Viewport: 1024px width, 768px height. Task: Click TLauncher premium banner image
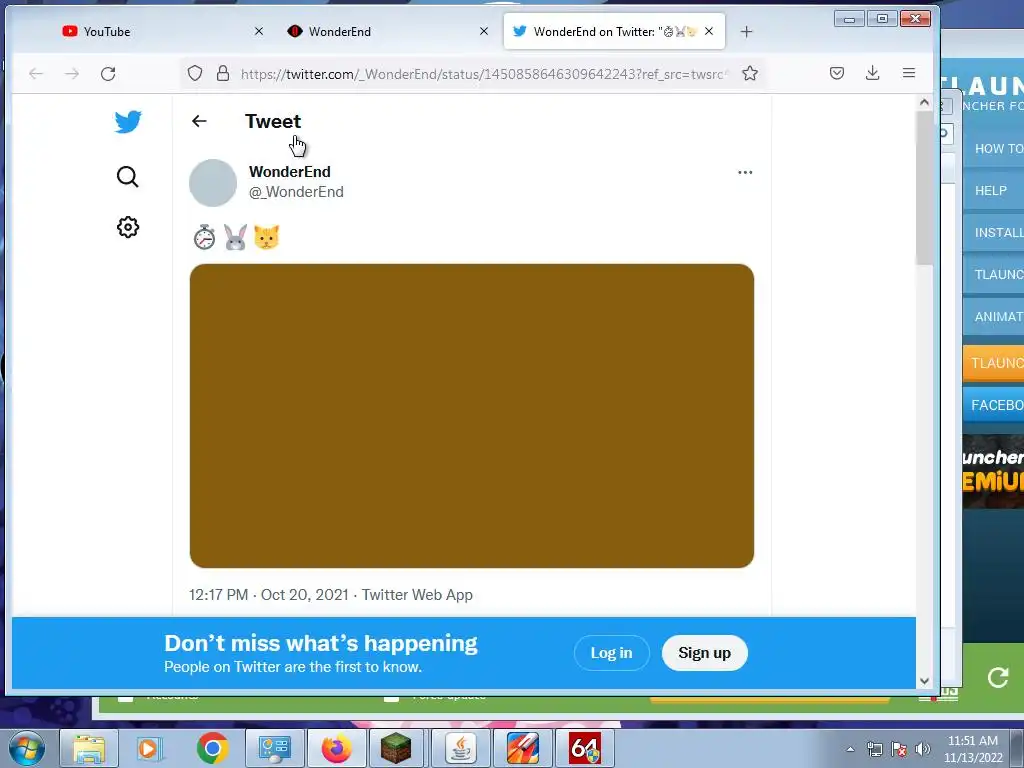point(993,472)
